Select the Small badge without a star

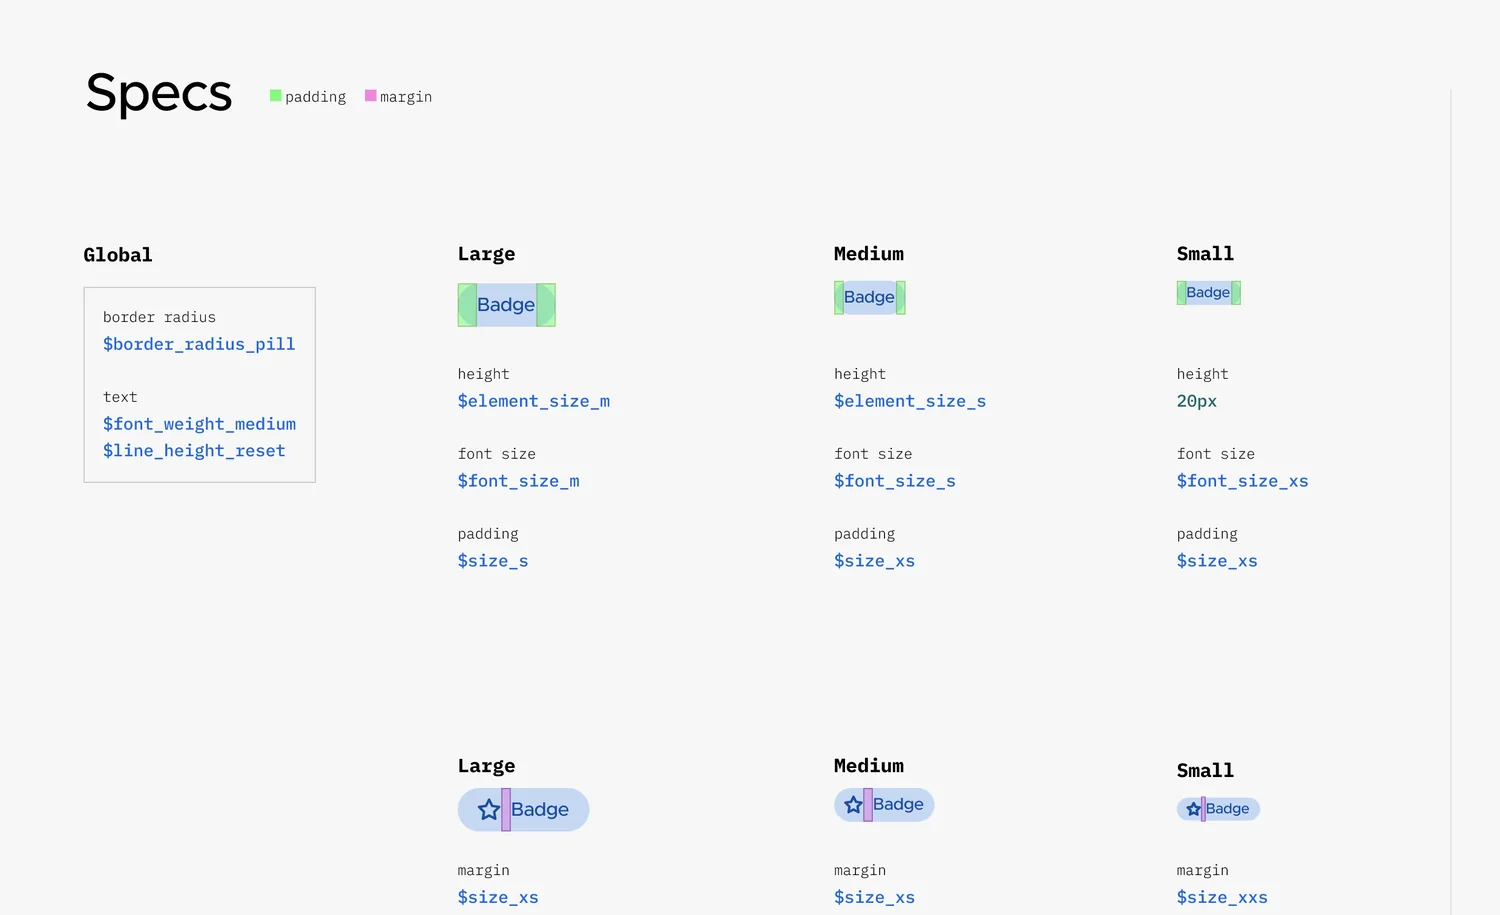pyautogui.click(x=1209, y=293)
